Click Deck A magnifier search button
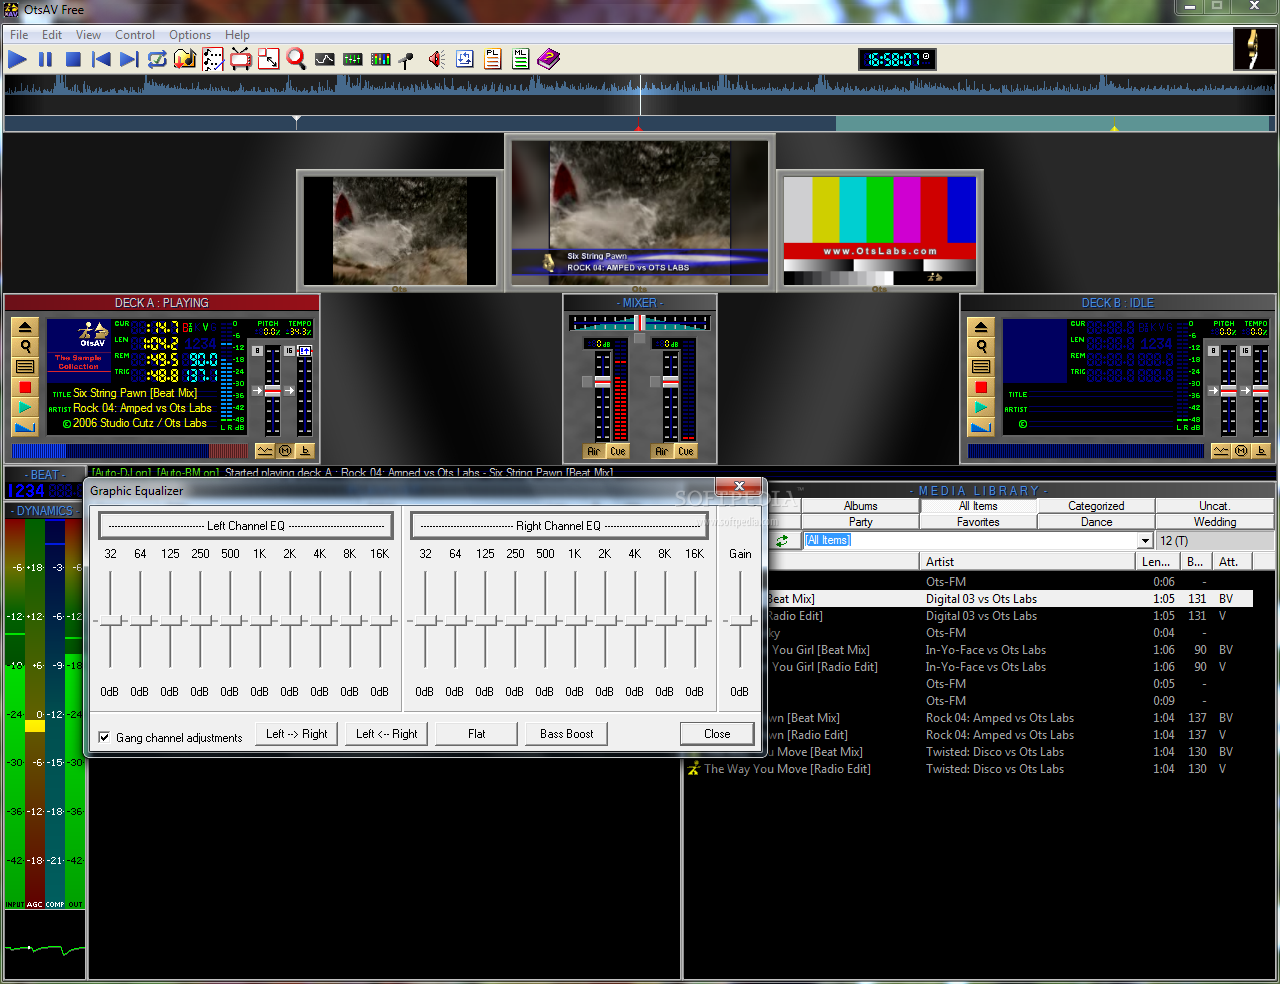 [25, 347]
